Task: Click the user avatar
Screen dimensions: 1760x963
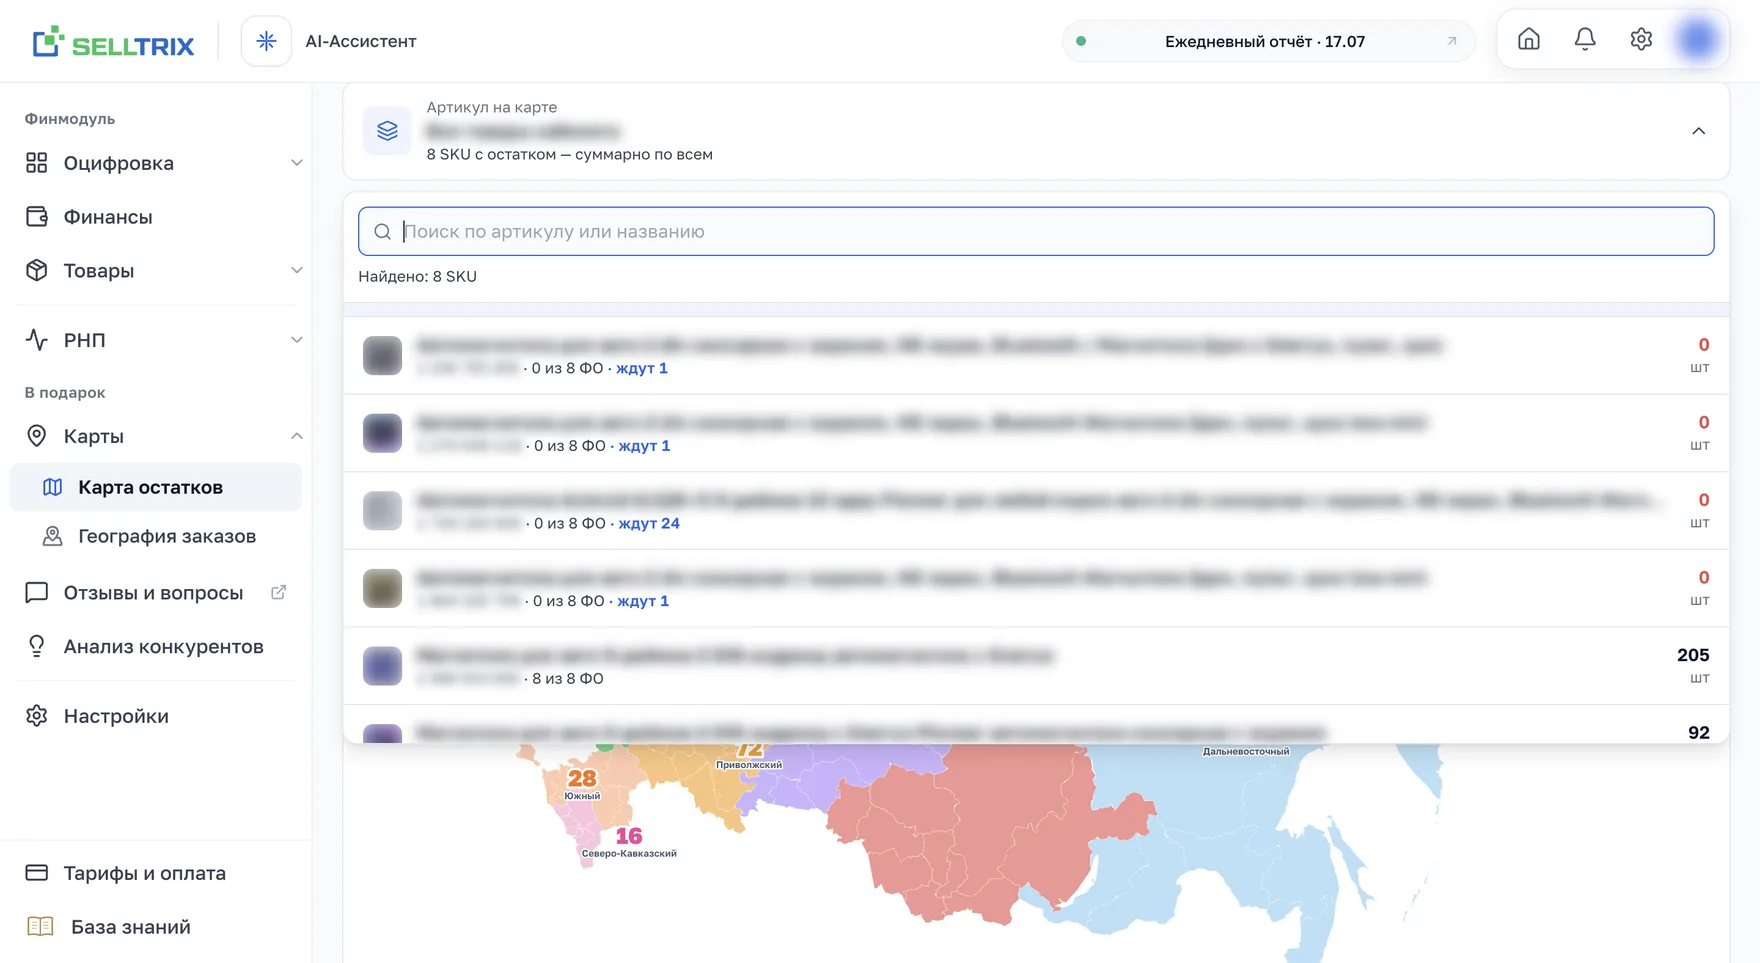Action: pos(1698,40)
